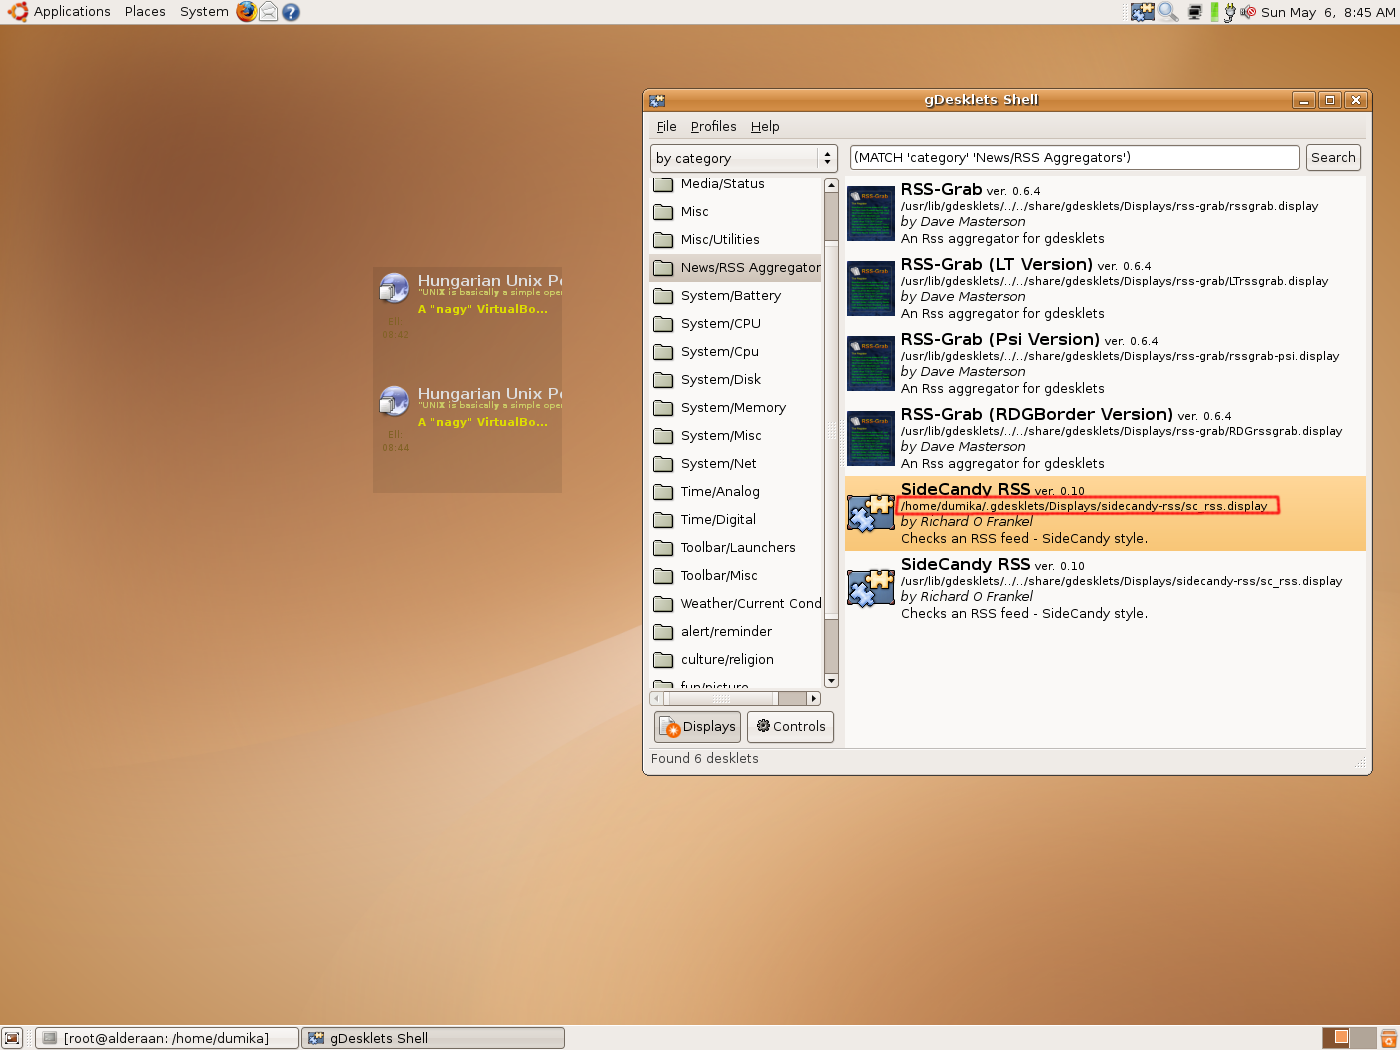Click the MATCH category search field
1400x1050 pixels.
pyautogui.click(x=1075, y=158)
